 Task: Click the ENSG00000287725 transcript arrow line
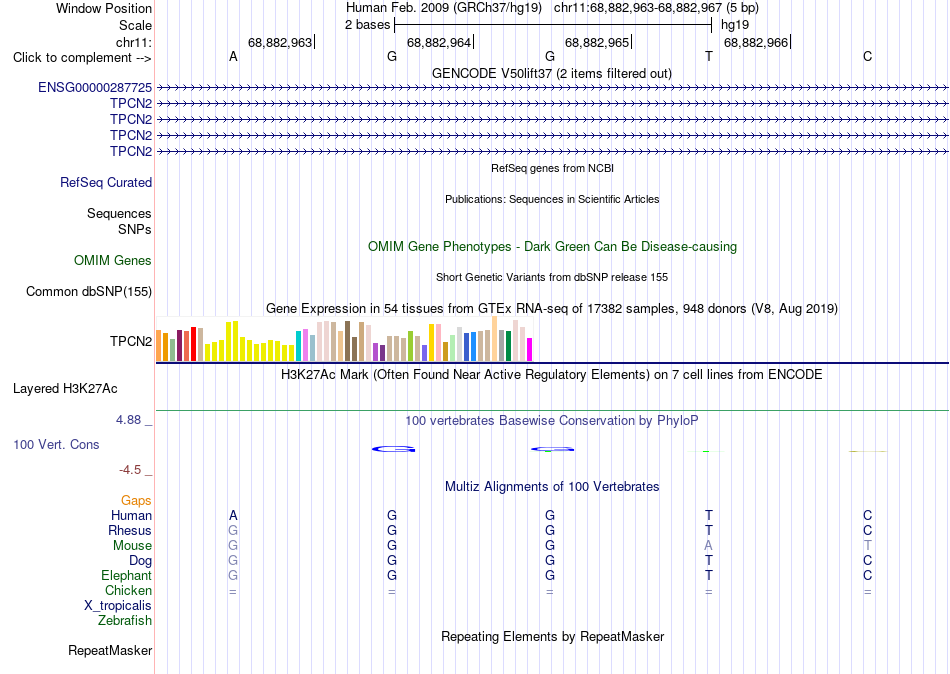tap(552, 88)
